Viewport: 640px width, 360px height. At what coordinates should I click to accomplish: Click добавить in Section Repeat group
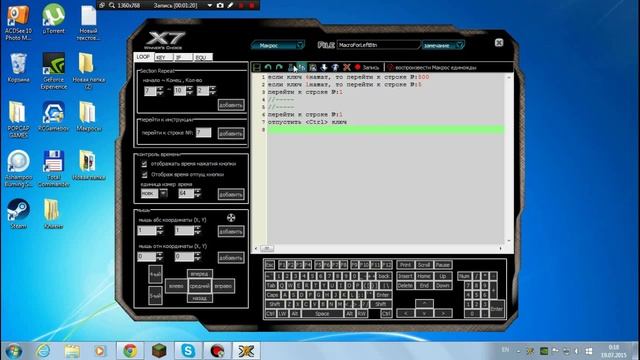[x=231, y=105]
